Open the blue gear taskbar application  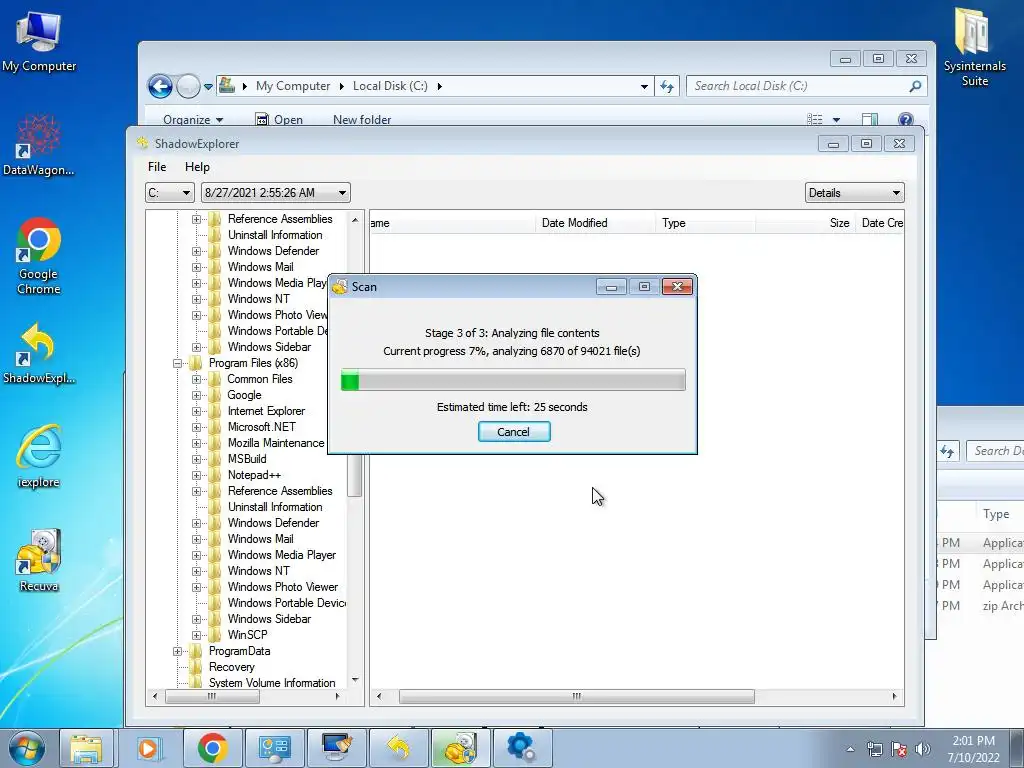point(522,748)
